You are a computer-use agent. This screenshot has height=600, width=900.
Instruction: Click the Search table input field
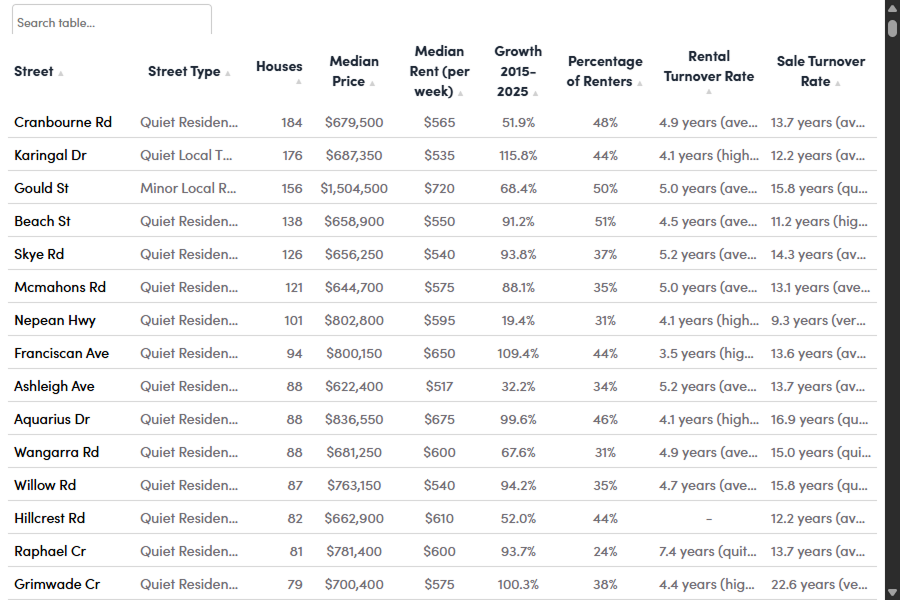pyautogui.click(x=111, y=21)
